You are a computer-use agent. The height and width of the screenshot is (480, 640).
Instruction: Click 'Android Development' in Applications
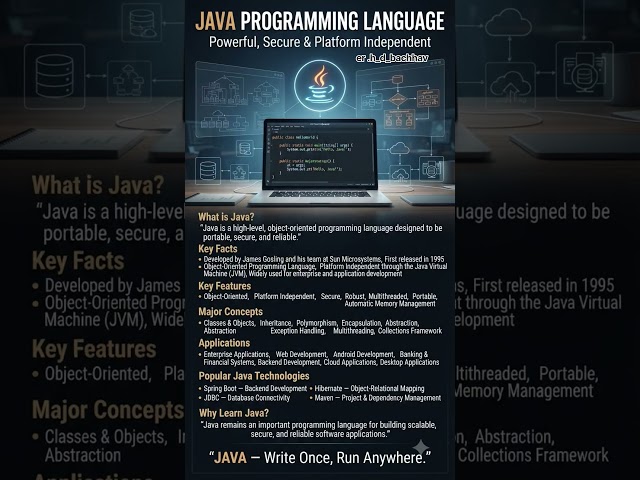coord(364,354)
